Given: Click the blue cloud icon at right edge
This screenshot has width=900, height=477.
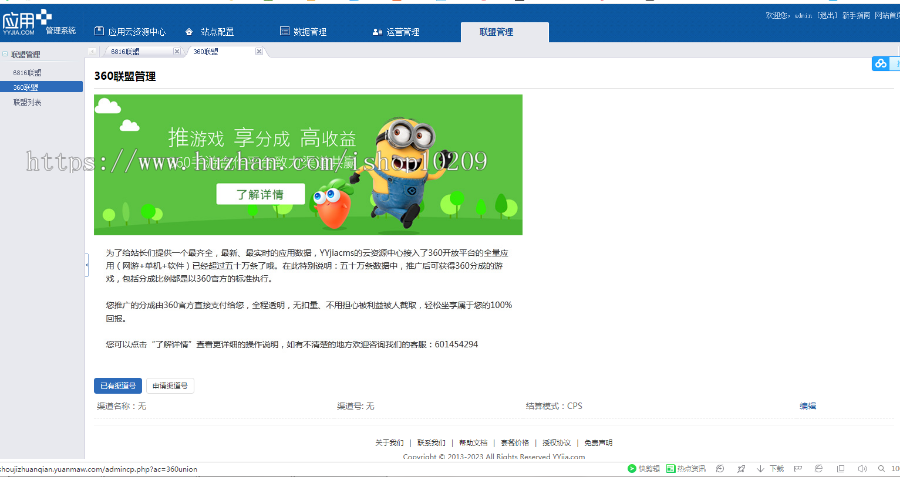Looking at the screenshot, I should [x=880, y=64].
